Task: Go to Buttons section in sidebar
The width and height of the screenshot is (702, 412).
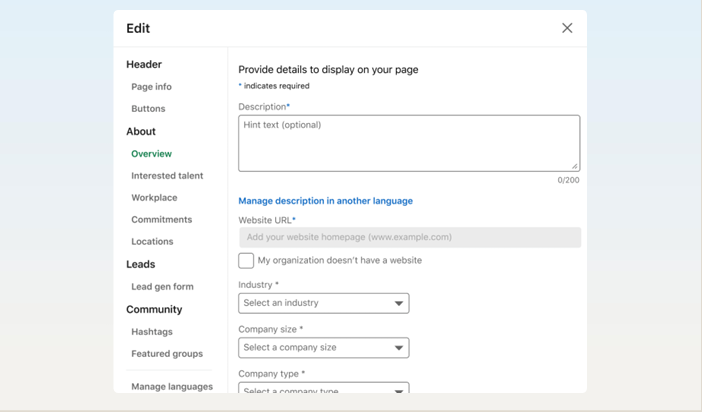Action: [148, 109]
